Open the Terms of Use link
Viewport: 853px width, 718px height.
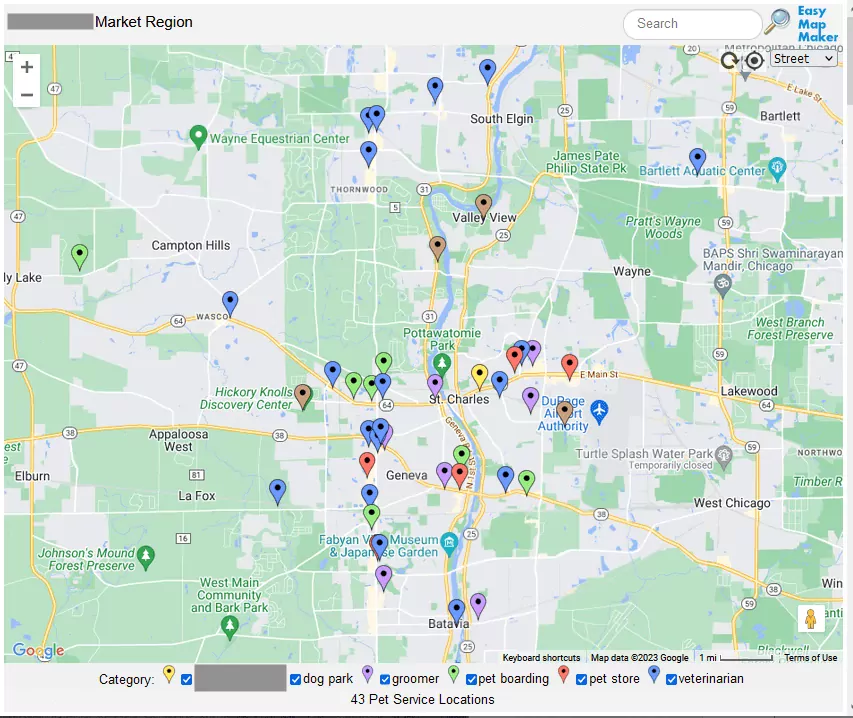click(810, 658)
